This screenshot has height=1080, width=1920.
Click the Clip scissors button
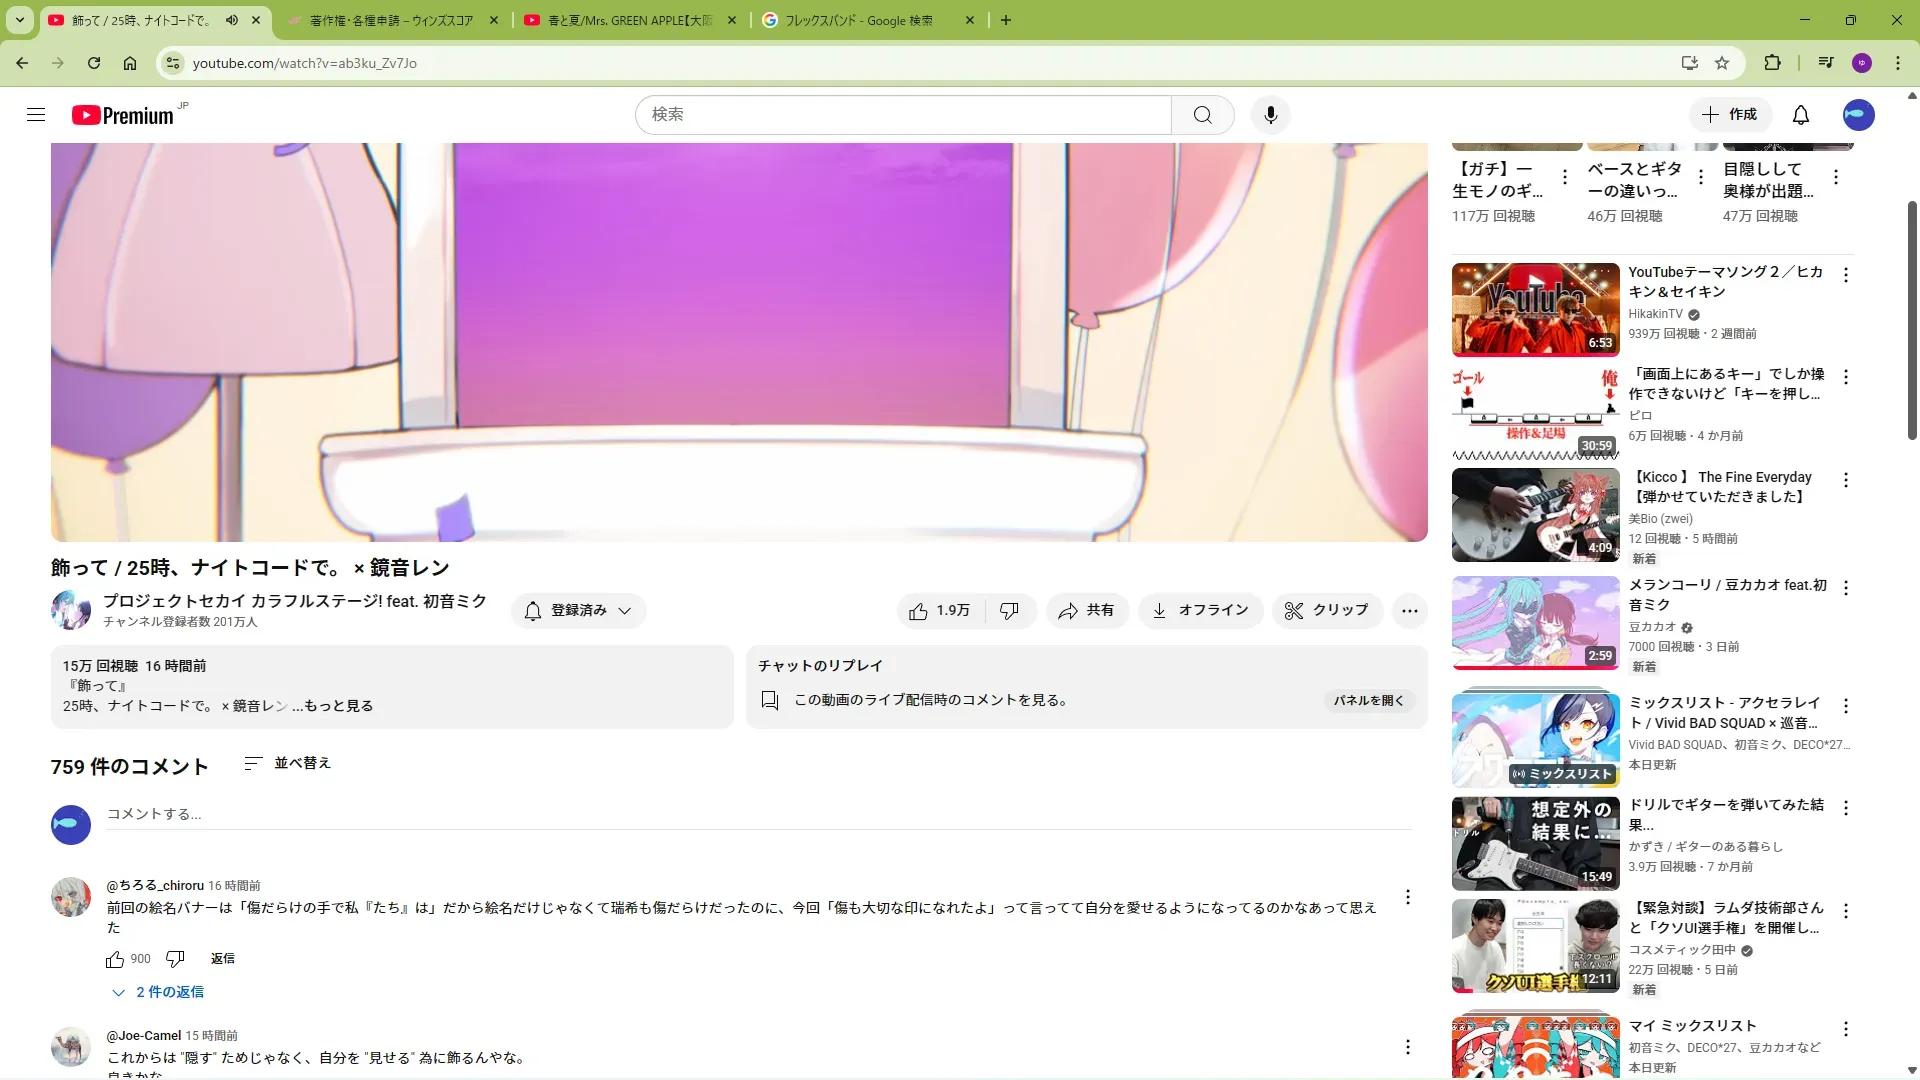1326,610
